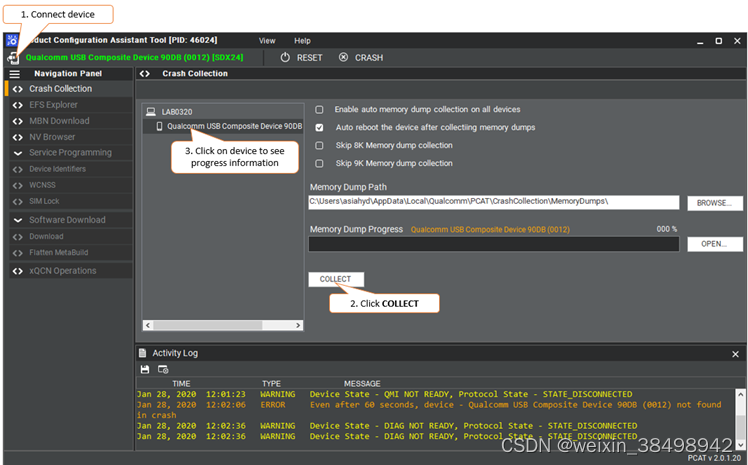The height and width of the screenshot is (465, 748).
Task: Click the icon beside MBN Download
Action: (x=18, y=121)
